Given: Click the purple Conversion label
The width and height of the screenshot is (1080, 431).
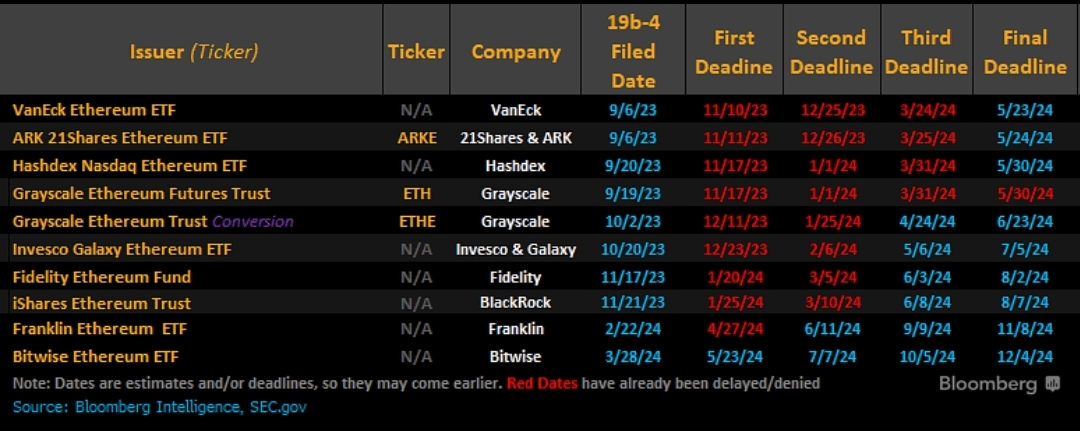Looking at the screenshot, I should 253,221.
